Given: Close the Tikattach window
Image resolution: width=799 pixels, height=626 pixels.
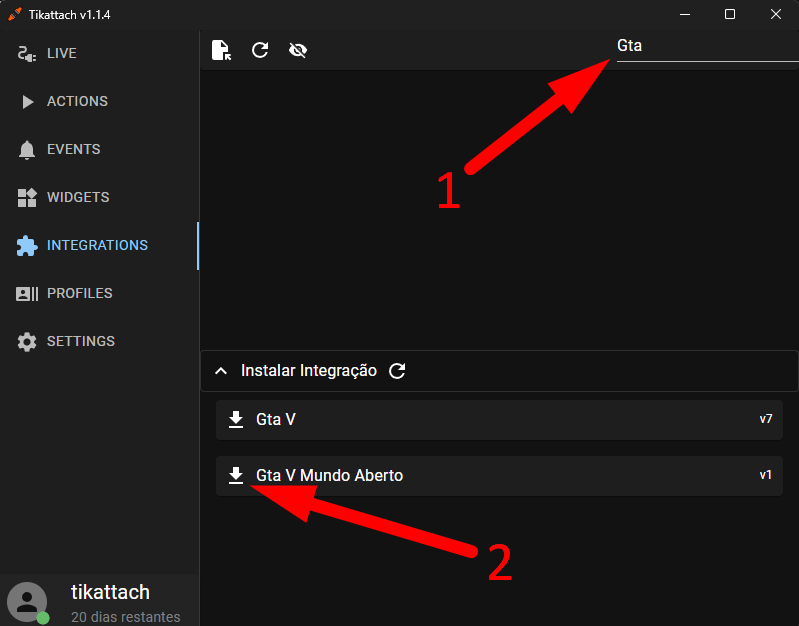Looking at the screenshot, I should coord(776,14).
